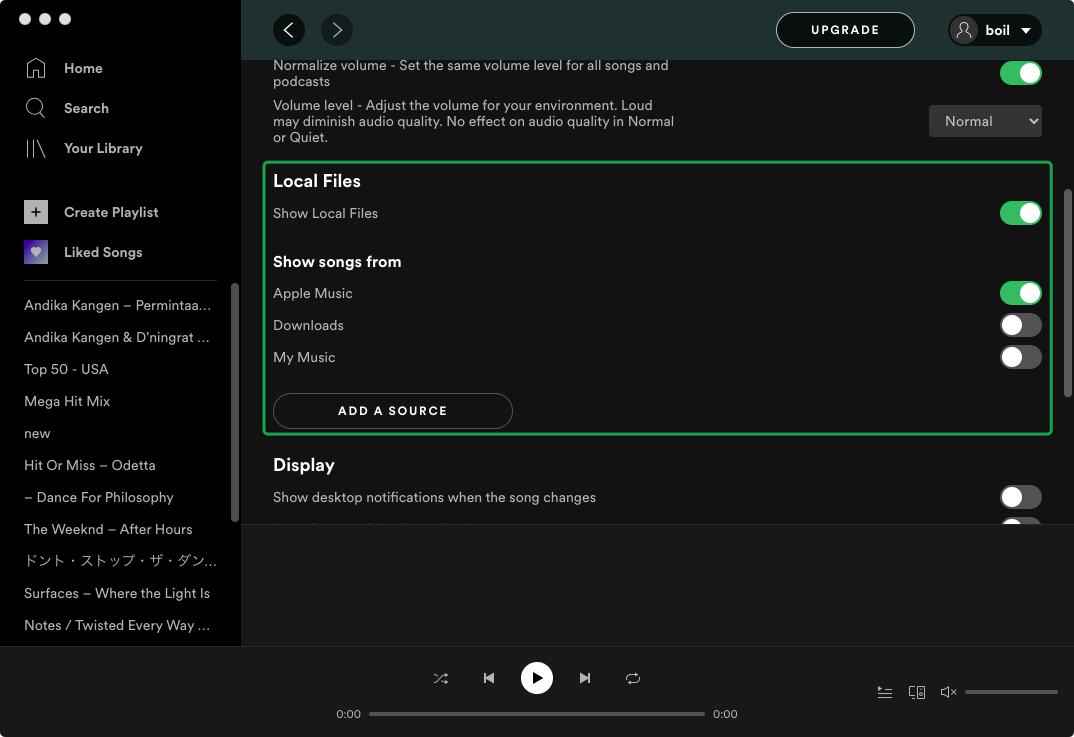Enable repeat mode
Viewport: 1074px width, 737px height.
click(x=633, y=678)
